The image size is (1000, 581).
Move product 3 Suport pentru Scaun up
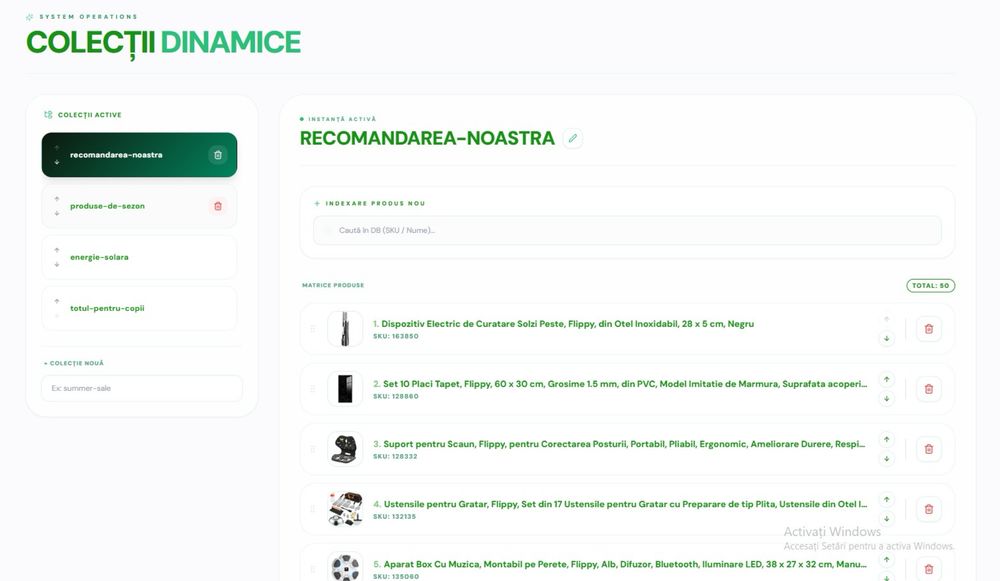tap(886, 439)
